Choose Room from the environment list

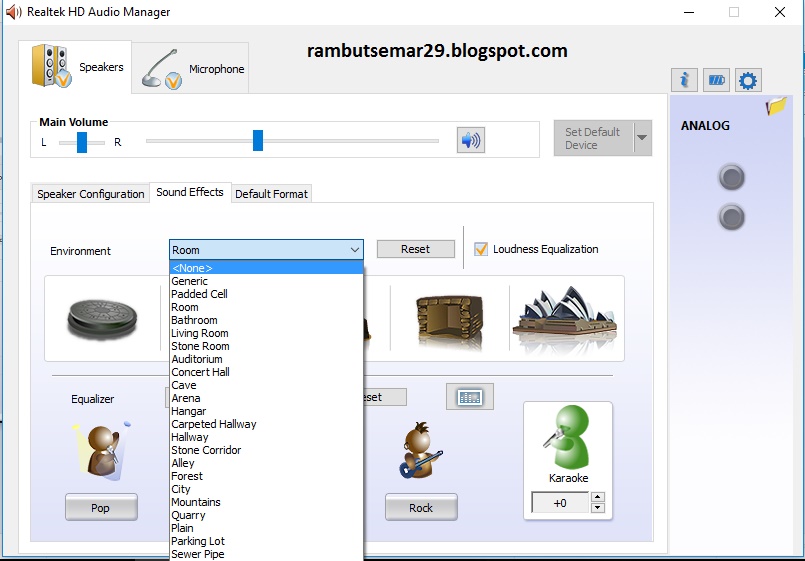pyautogui.click(x=266, y=307)
